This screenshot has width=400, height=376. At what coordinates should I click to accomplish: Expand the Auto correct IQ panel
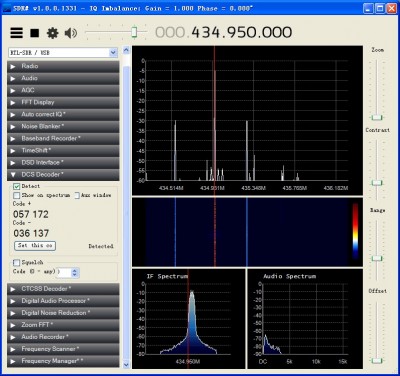point(63,114)
